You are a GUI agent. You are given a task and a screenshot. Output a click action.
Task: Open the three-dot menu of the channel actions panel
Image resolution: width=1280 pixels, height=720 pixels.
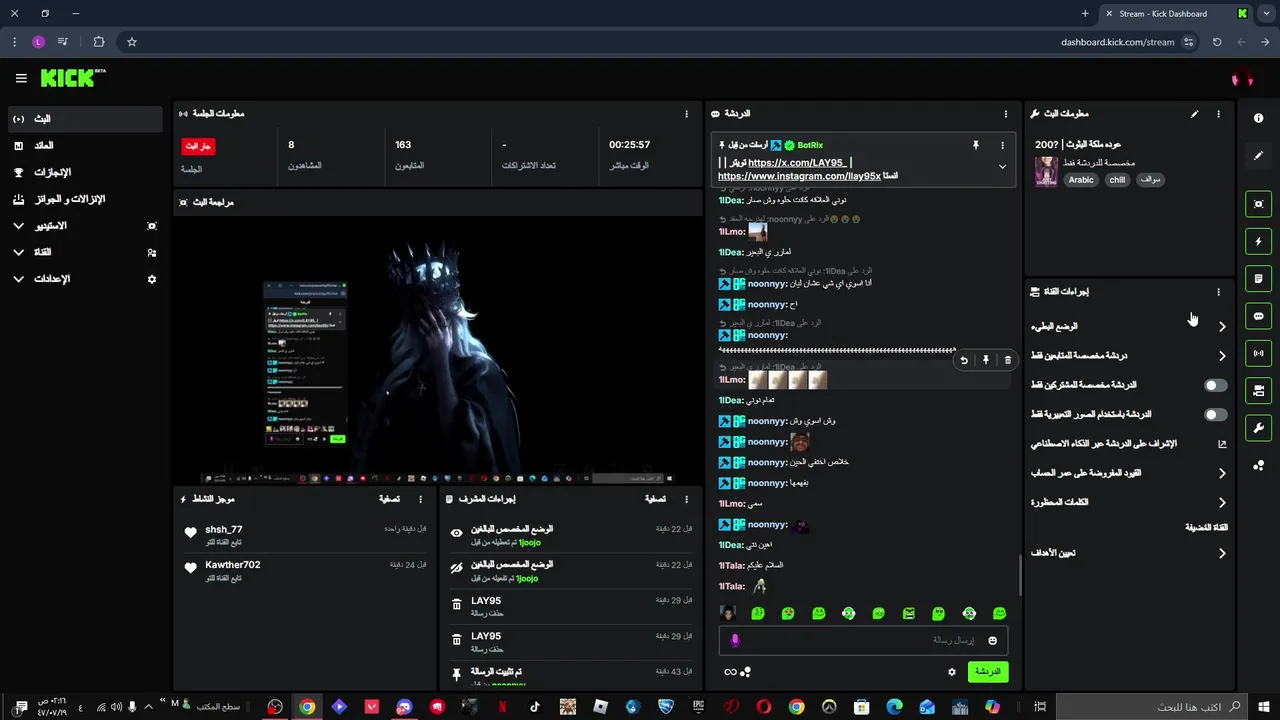[1218, 292]
